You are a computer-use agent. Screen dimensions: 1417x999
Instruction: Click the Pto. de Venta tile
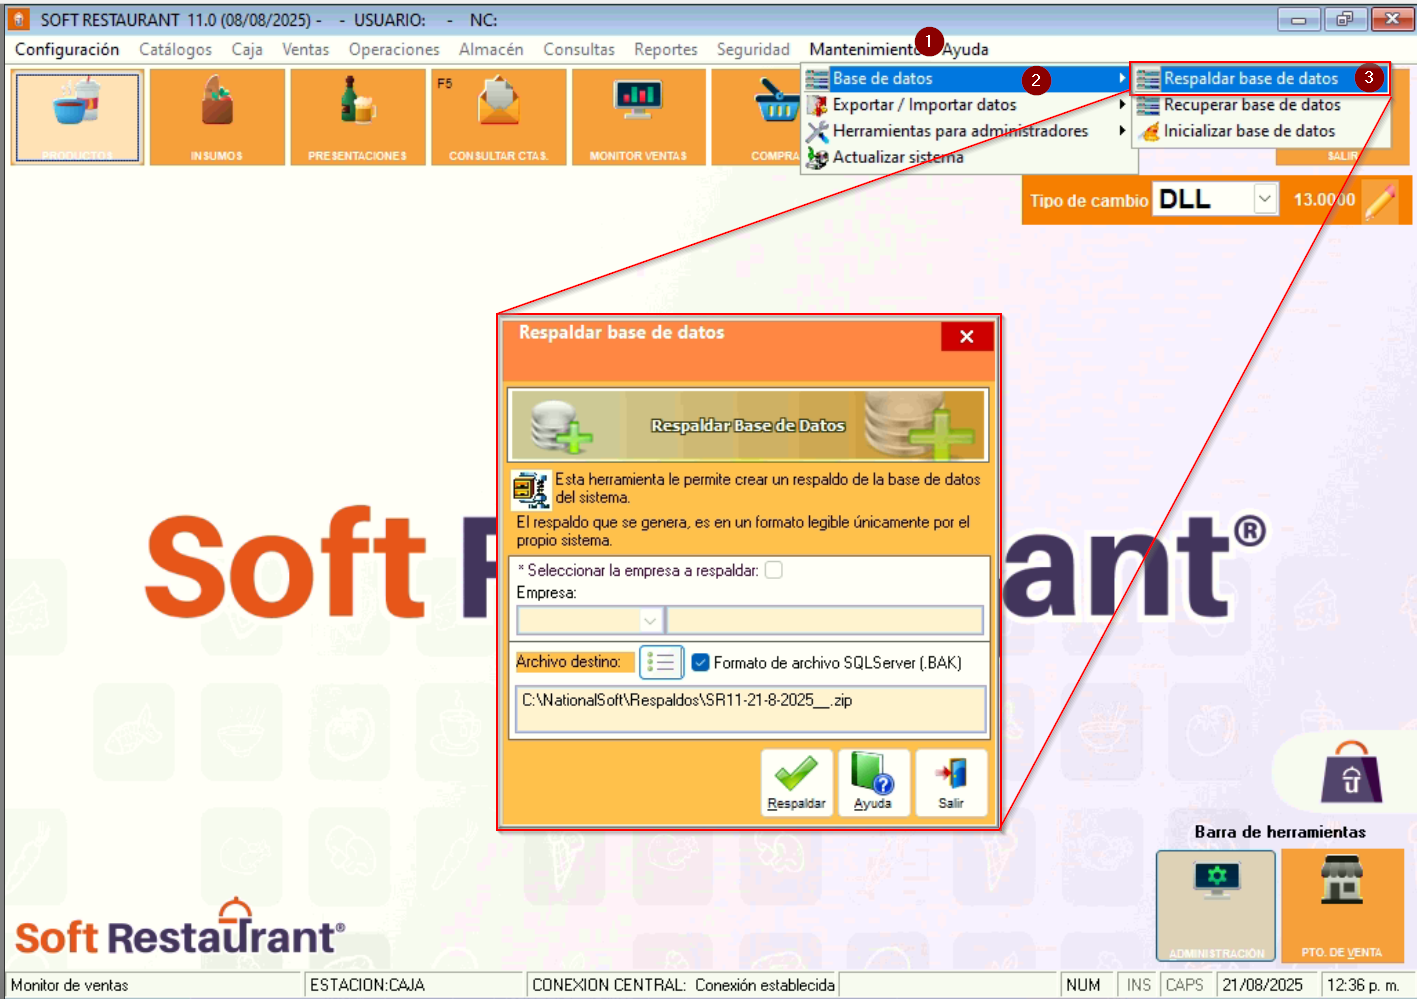(x=1342, y=906)
